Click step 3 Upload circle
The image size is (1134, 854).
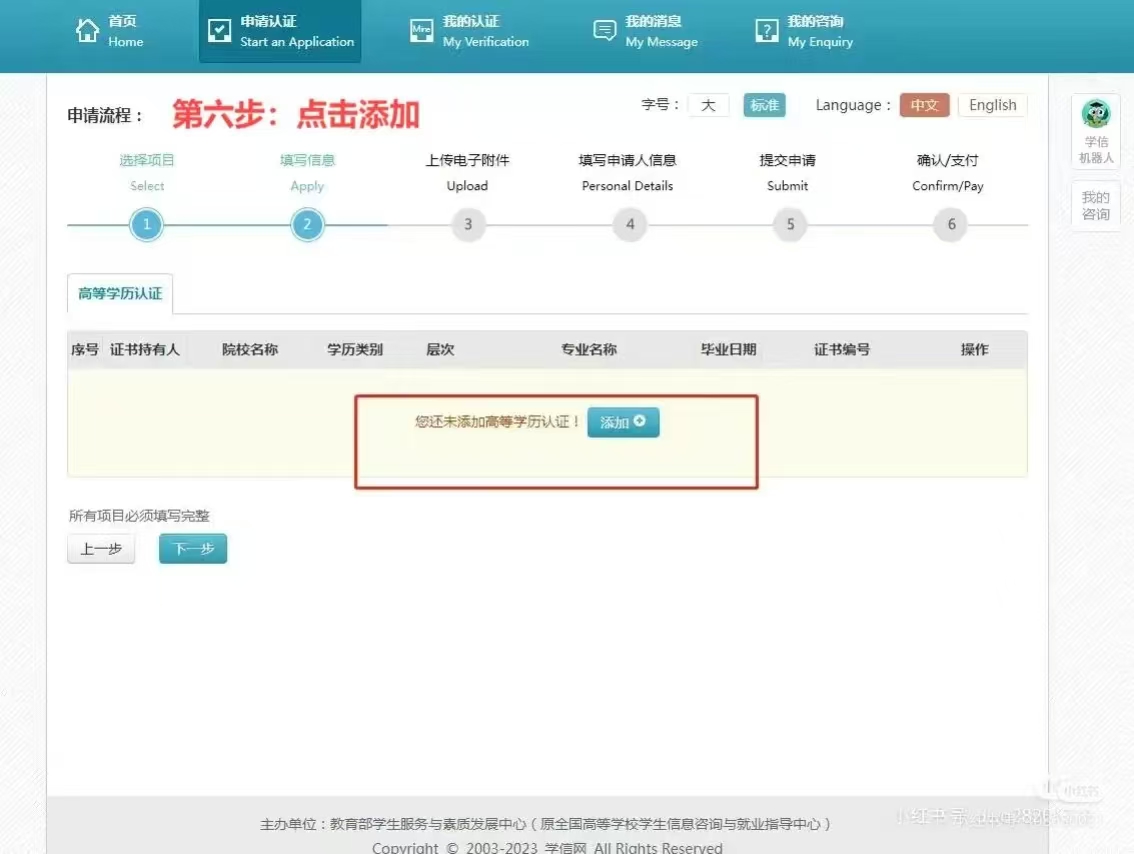[x=468, y=224]
